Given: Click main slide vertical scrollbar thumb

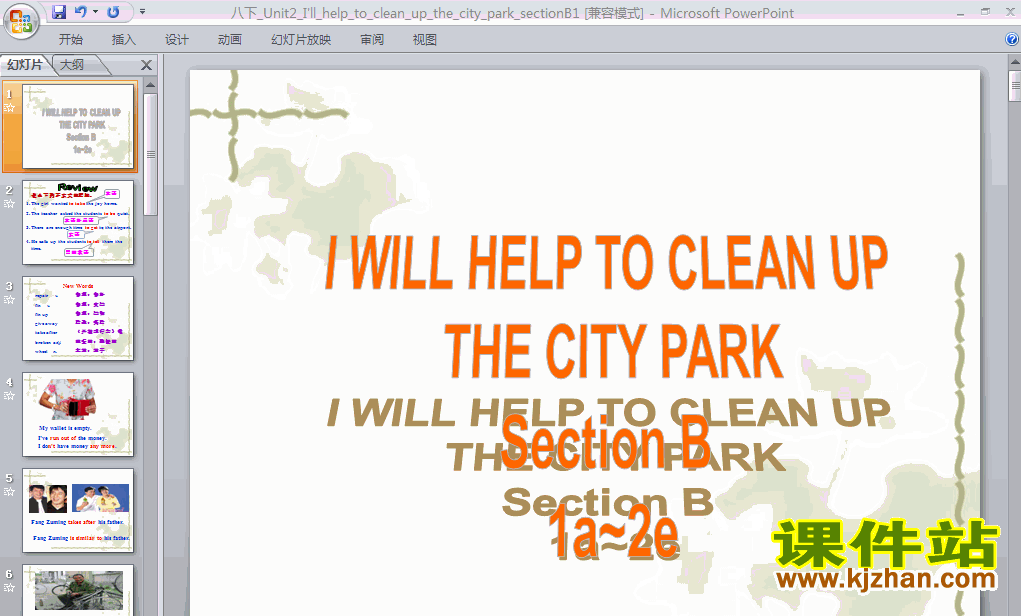Looking at the screenshot, I should [1014, 86].
